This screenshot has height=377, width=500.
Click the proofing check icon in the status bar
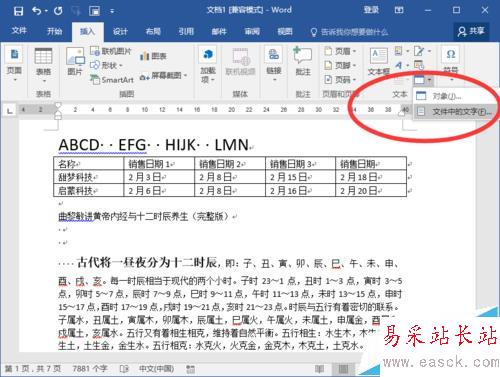coord(124,369)
